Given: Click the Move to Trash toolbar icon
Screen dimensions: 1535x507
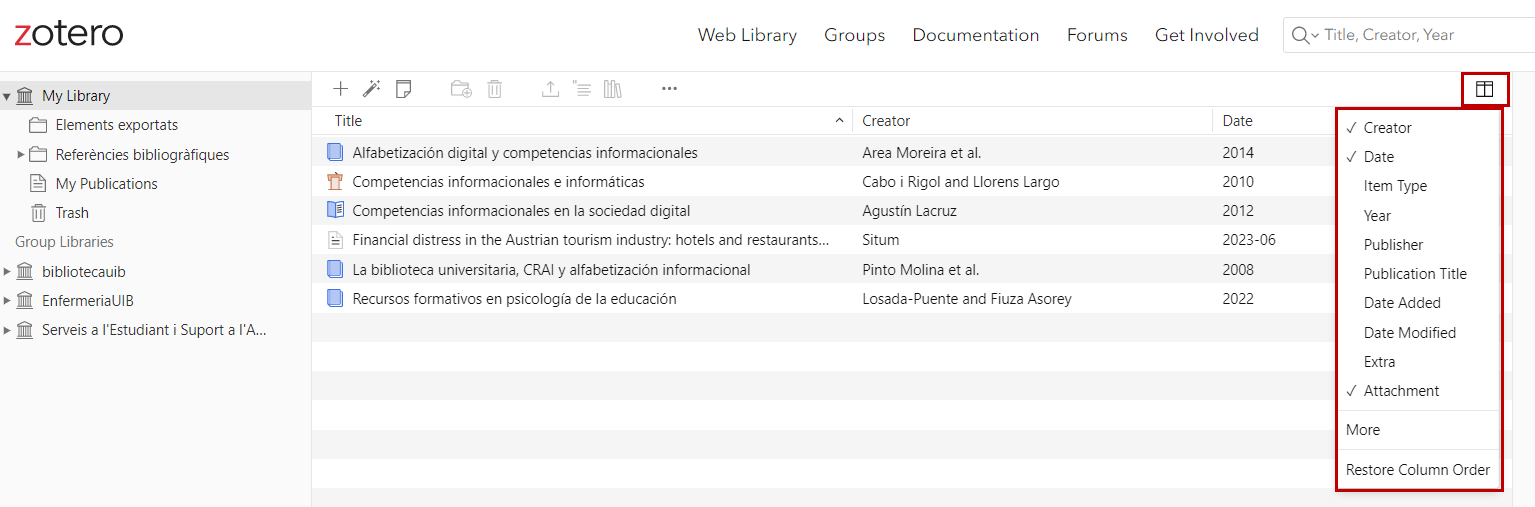Looking at the screenshot, I should click(494, 89).
